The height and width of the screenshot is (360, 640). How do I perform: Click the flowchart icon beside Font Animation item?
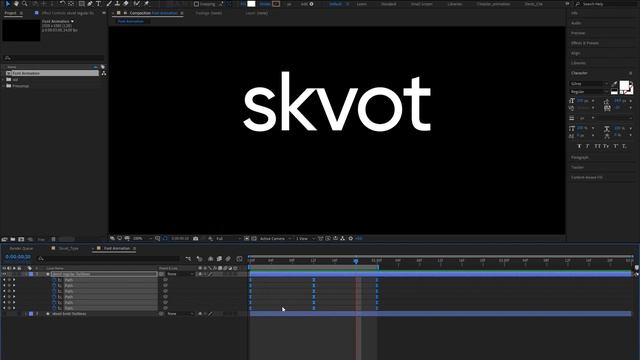104,73
